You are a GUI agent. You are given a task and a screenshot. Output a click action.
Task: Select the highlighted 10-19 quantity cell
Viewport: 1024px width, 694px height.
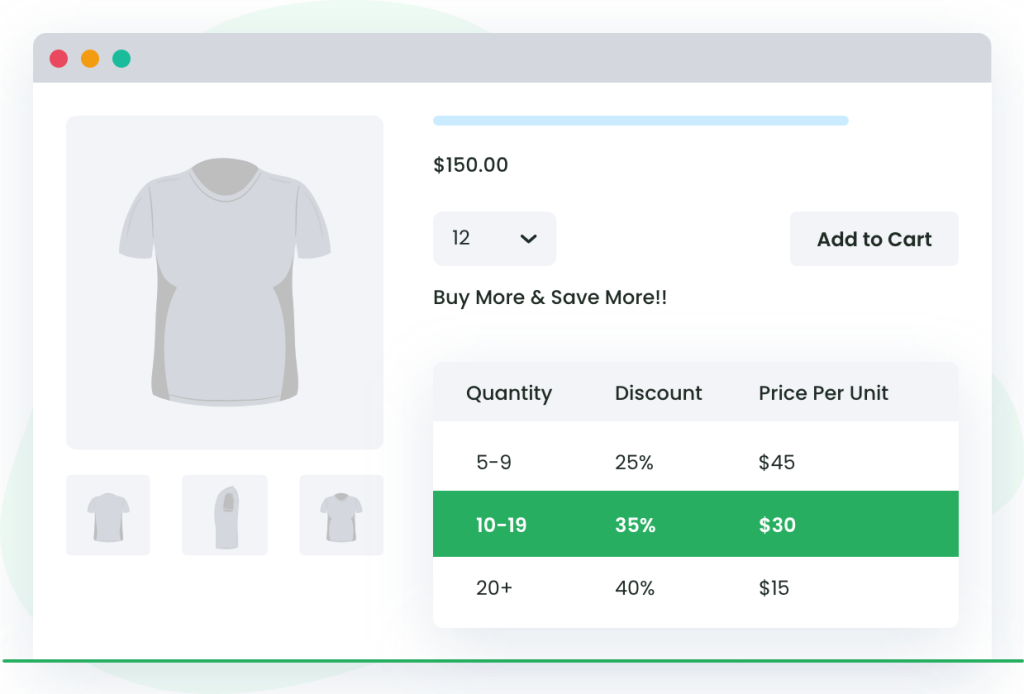click(501, 525)
